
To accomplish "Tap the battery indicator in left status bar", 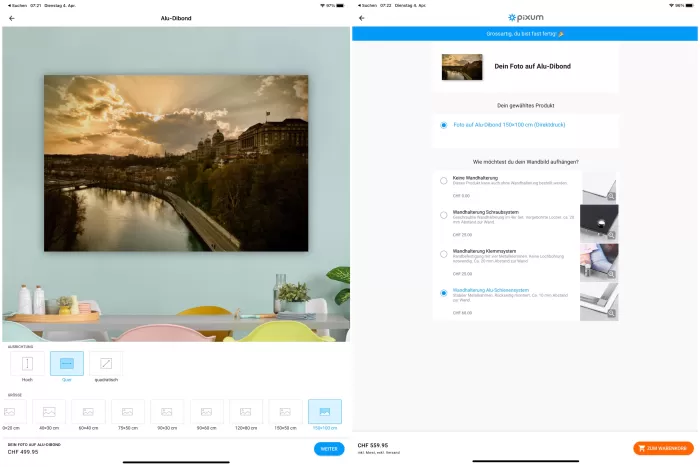I will 340,5.
